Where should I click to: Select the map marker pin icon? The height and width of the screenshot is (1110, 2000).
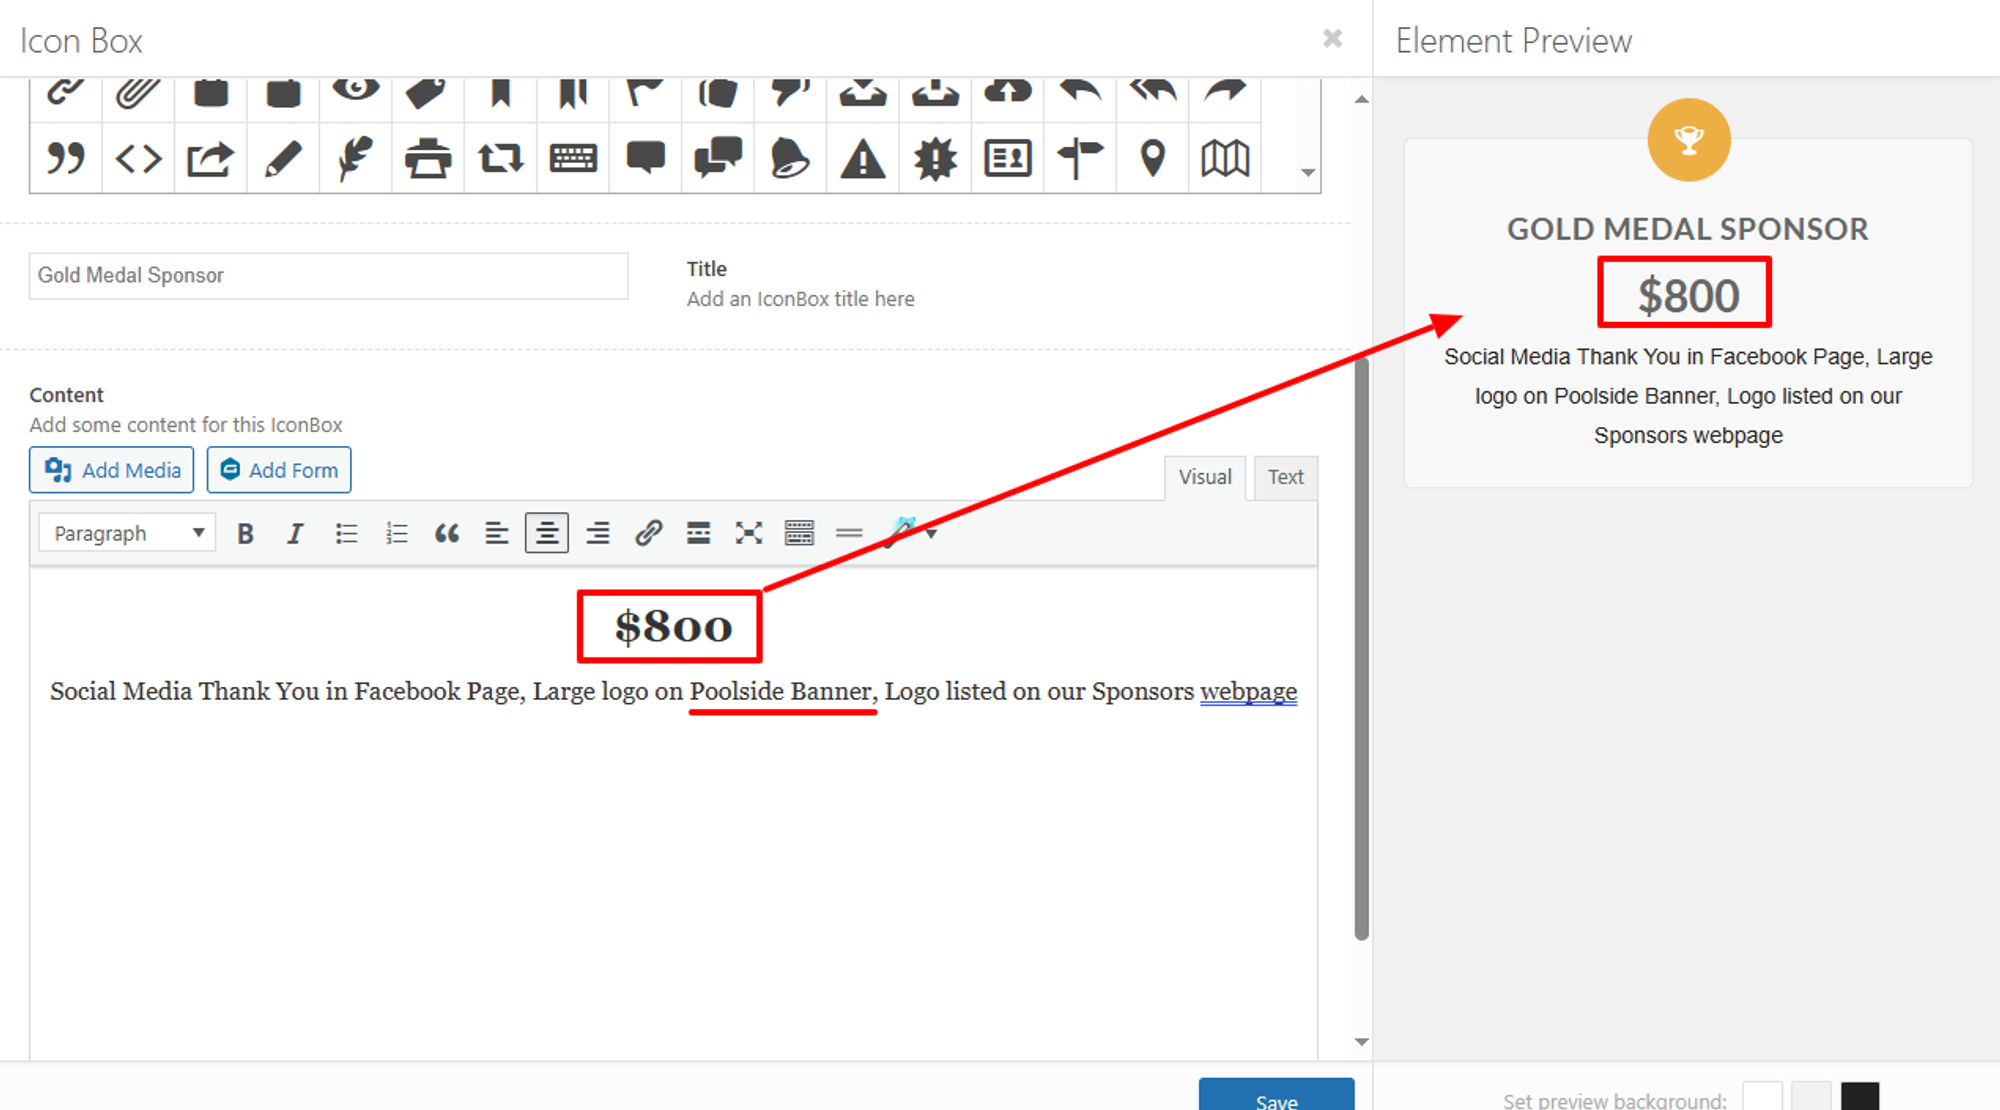(x=1152, y=158)
